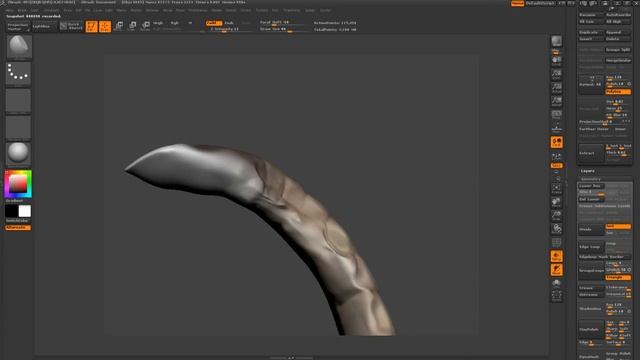
Task: Toggle the Floor grid icon
Action: 557,128
